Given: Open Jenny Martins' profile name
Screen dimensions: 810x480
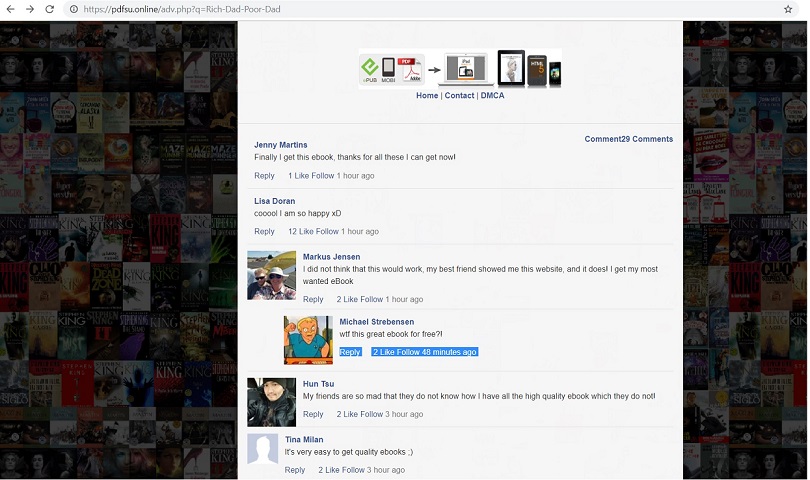Looking at the screenshot, I should [281, 145].
